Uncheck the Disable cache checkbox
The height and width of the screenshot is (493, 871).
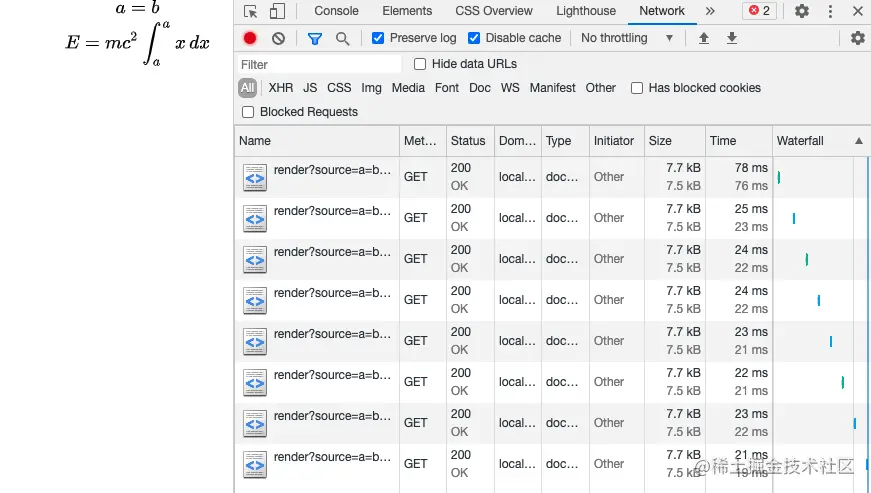pos(474,38)
